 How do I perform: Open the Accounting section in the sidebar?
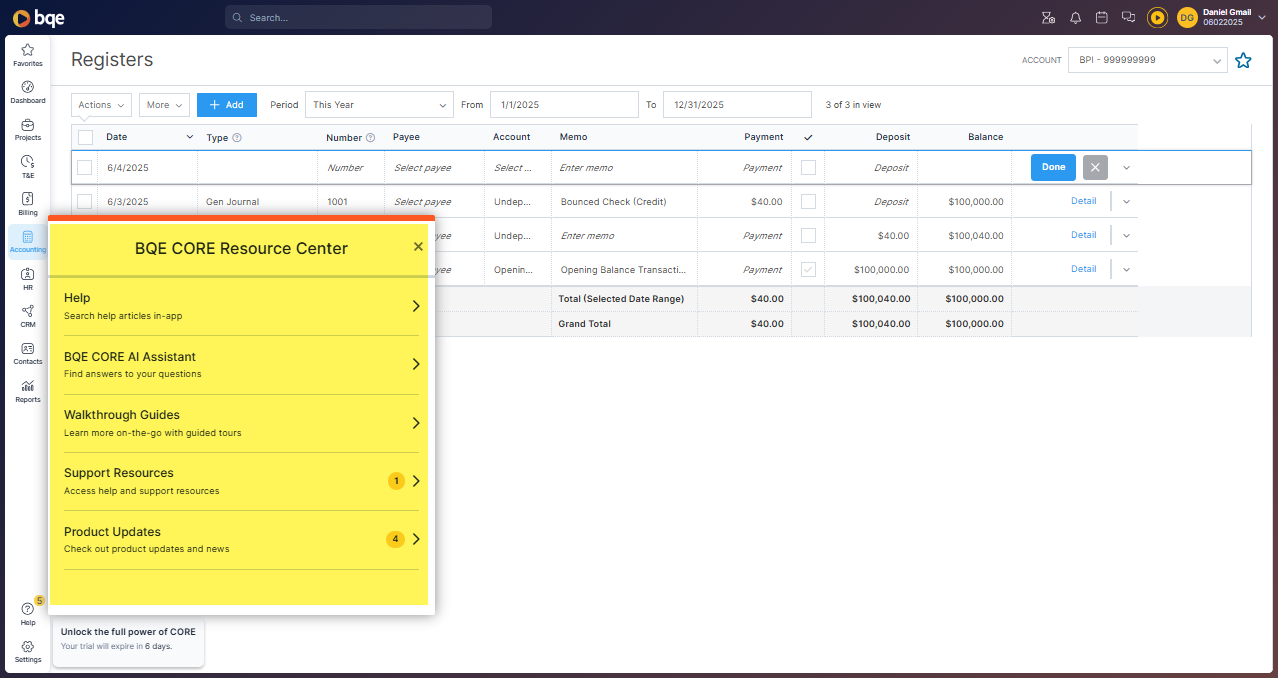pos(27,240)
